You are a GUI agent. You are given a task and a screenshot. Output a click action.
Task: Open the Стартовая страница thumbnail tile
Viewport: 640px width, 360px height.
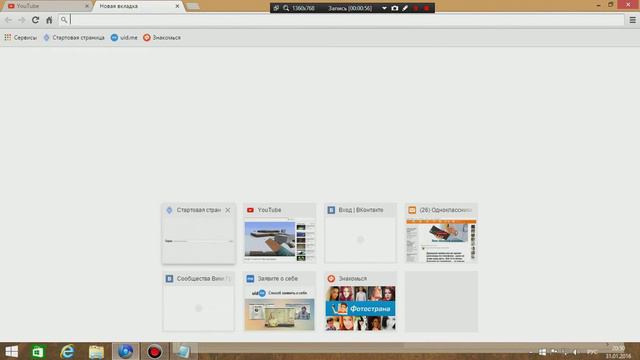click(x=199, y=233)
